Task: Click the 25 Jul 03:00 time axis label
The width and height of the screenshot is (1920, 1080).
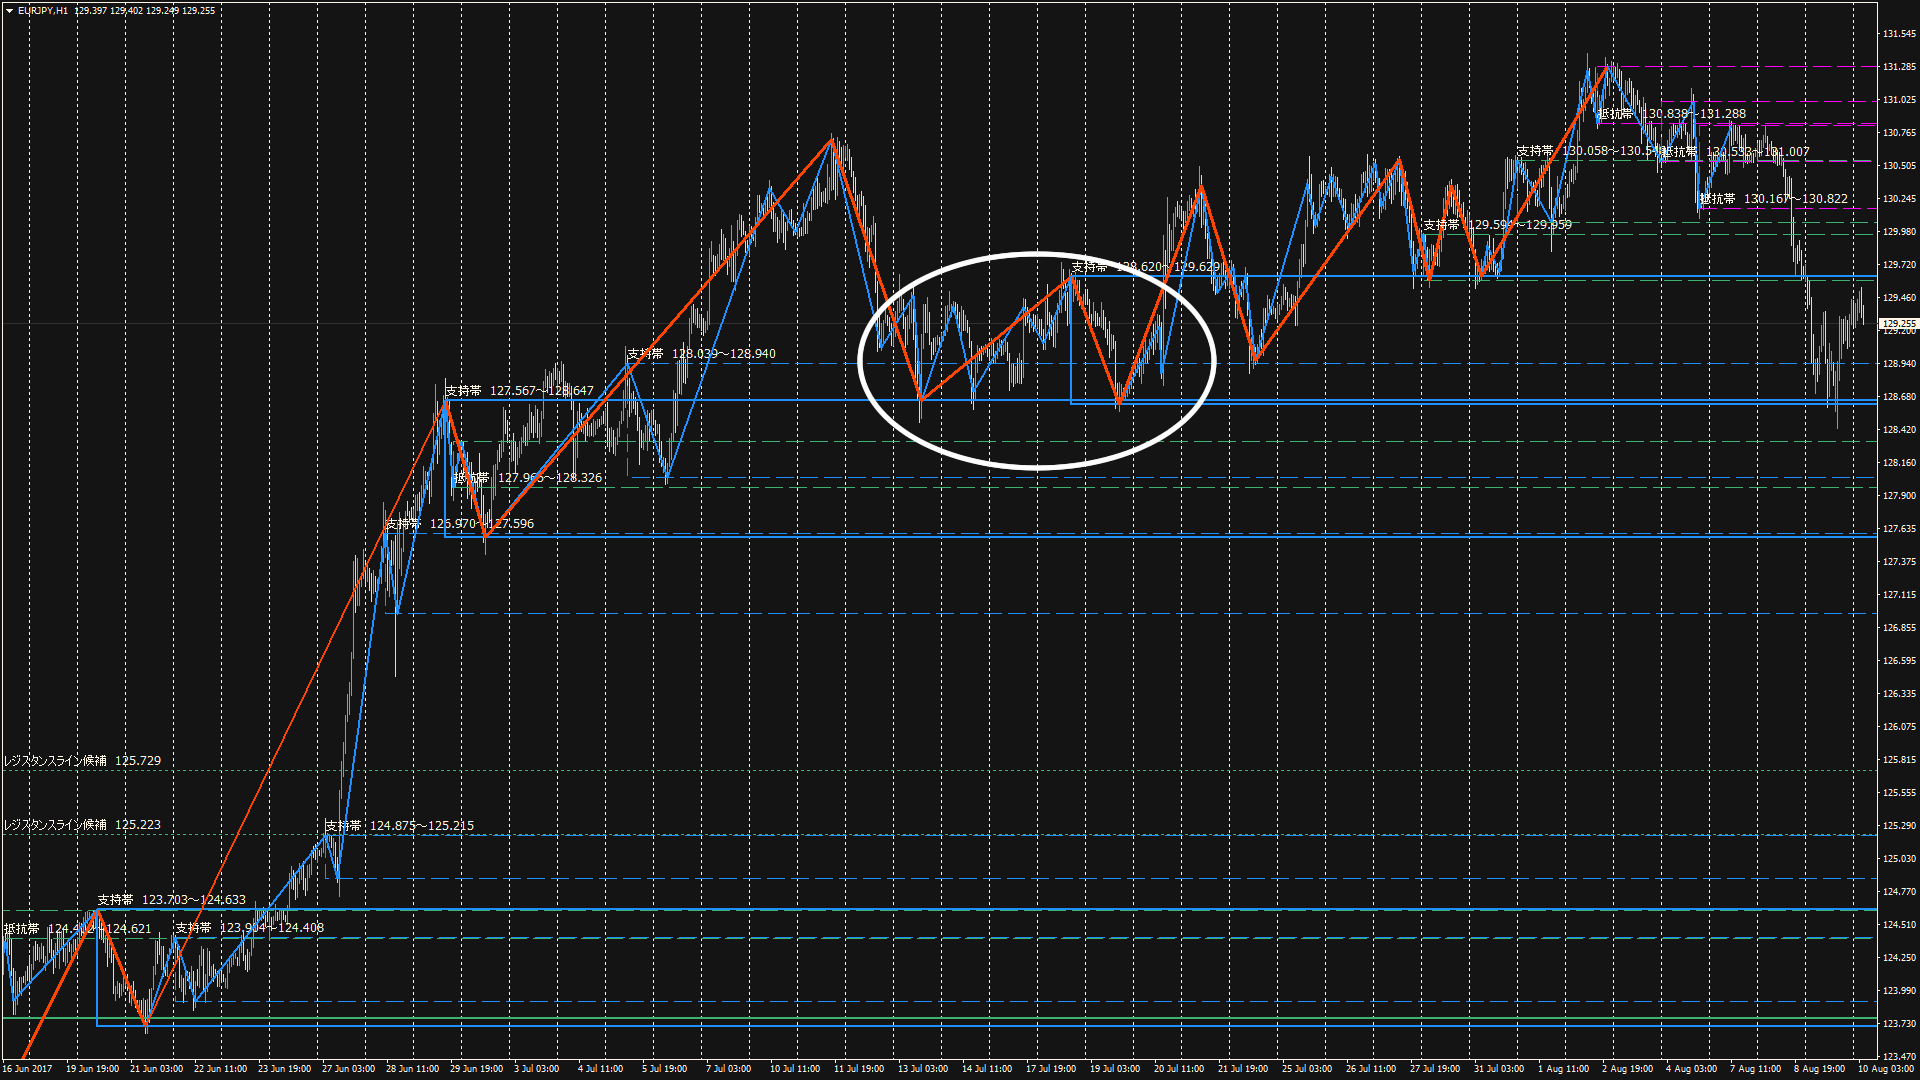Action: [x=1306, y=1069]
